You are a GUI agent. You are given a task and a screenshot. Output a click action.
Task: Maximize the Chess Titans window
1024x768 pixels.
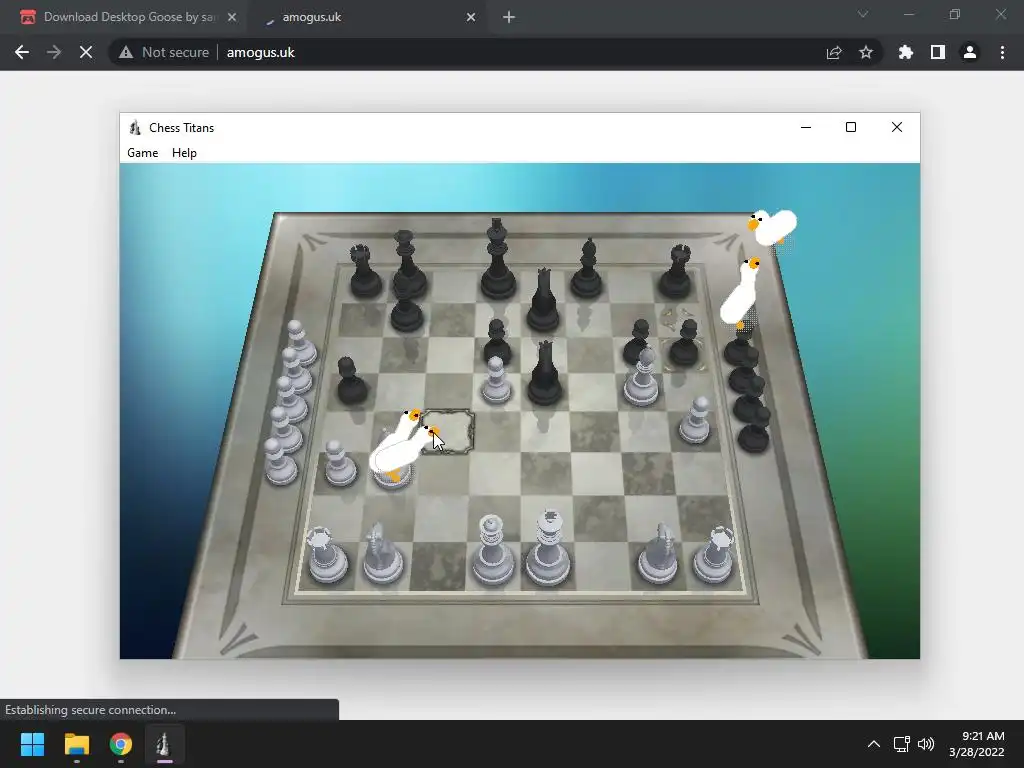[x=851, y=127]
